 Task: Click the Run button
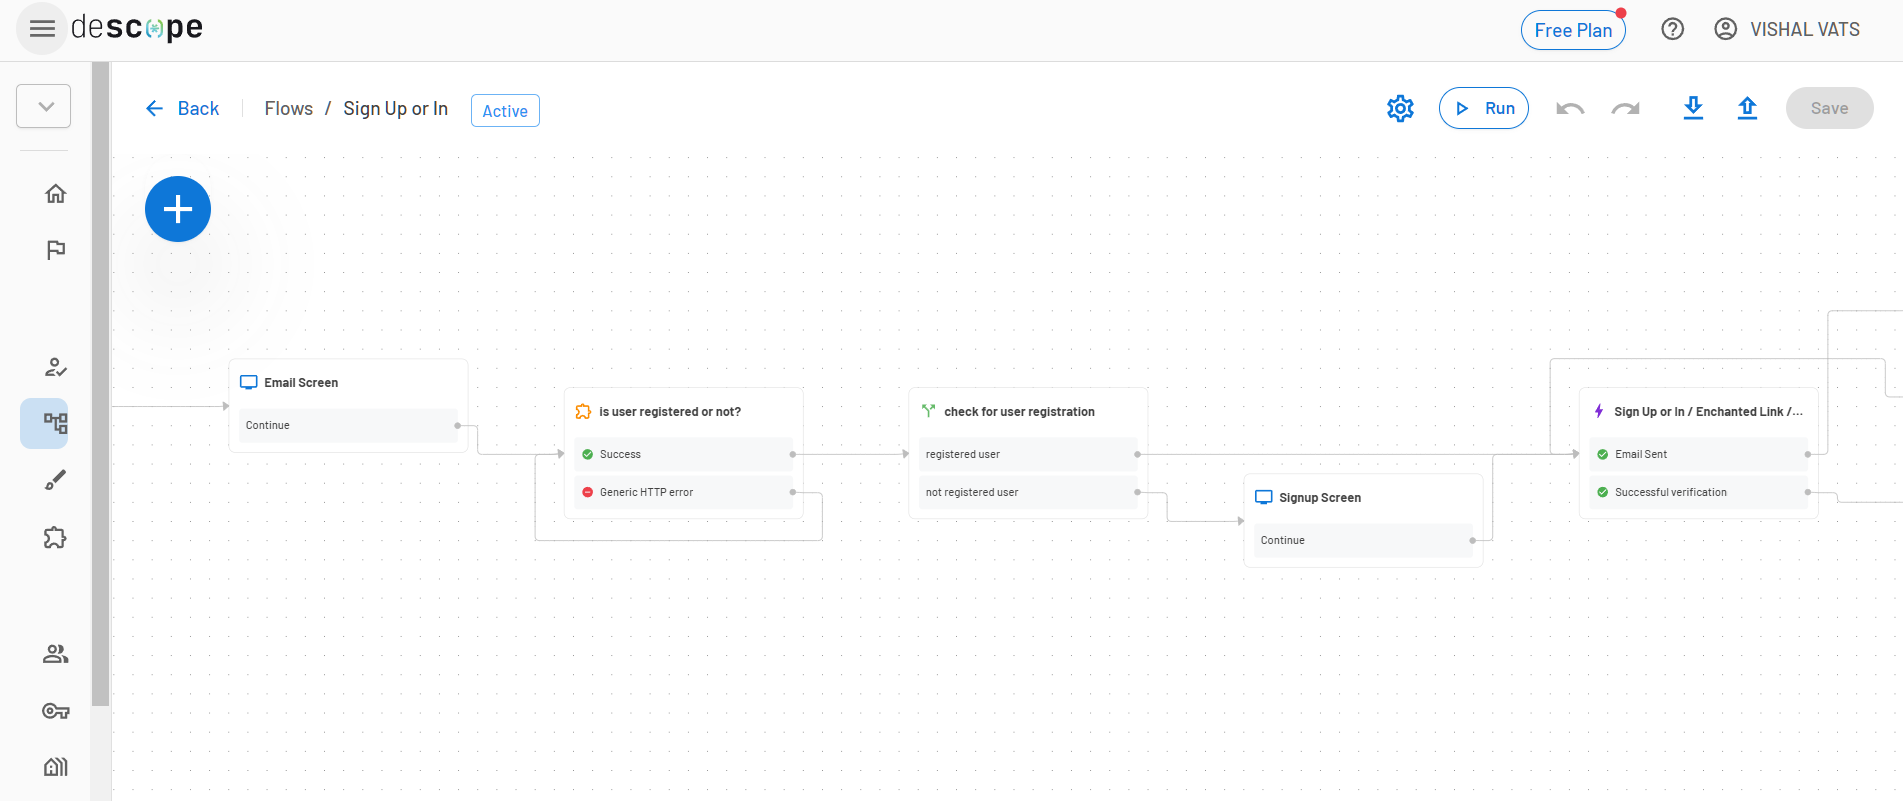[x=1484, y=108]
